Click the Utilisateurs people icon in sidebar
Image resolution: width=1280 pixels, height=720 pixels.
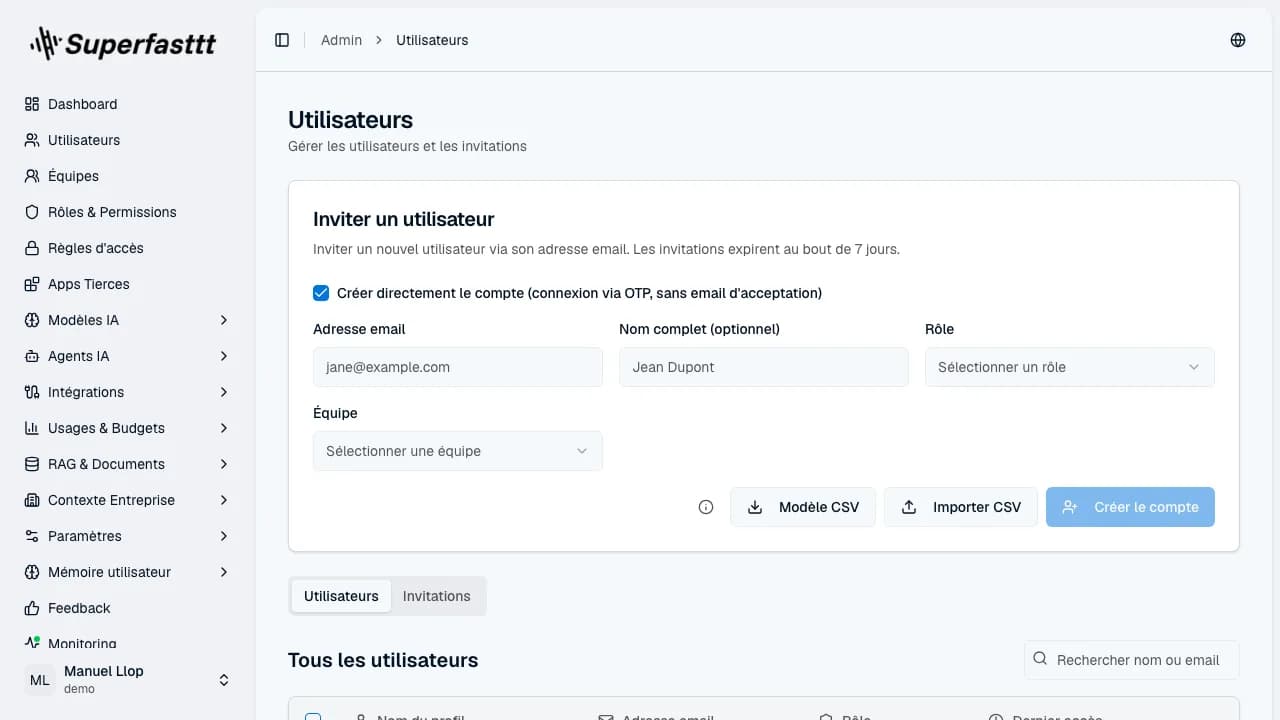tap(32, 140)
